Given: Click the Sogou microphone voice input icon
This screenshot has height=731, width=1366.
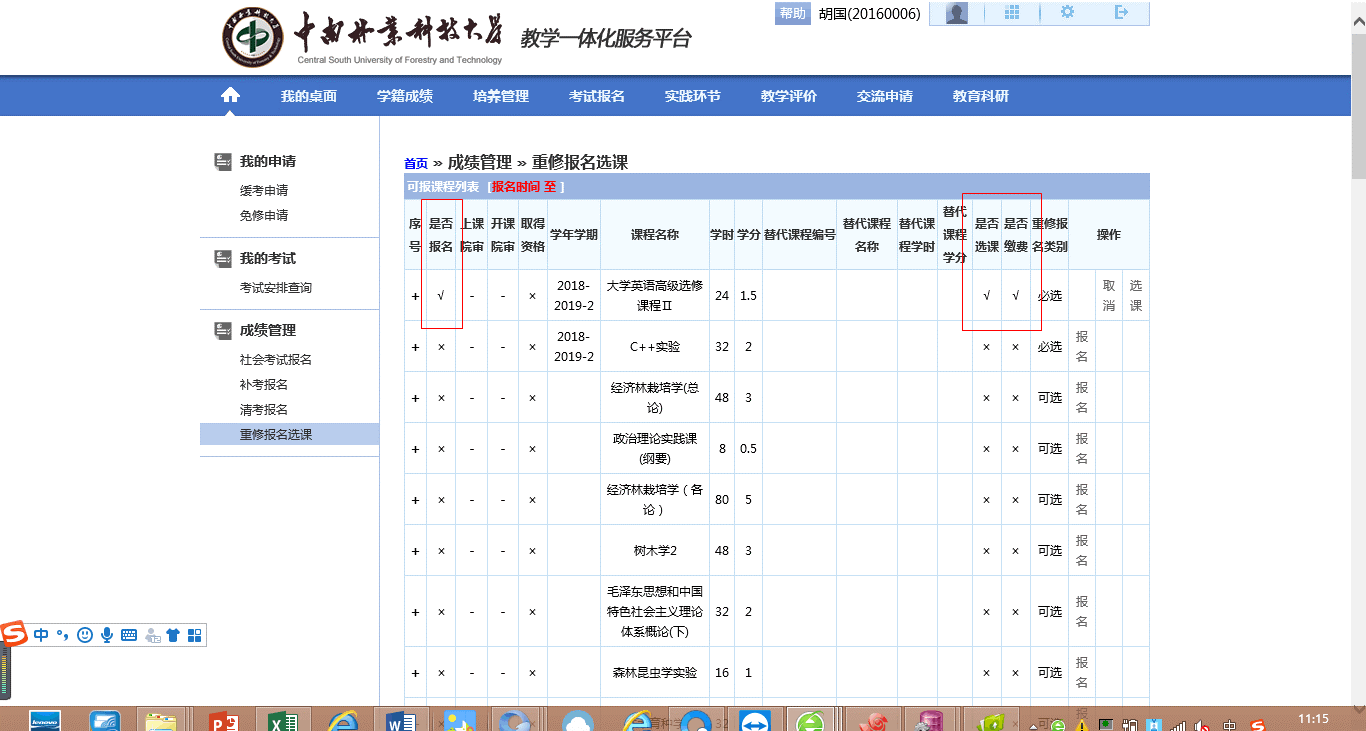Looking at the screenshot, I should point(107,635).
